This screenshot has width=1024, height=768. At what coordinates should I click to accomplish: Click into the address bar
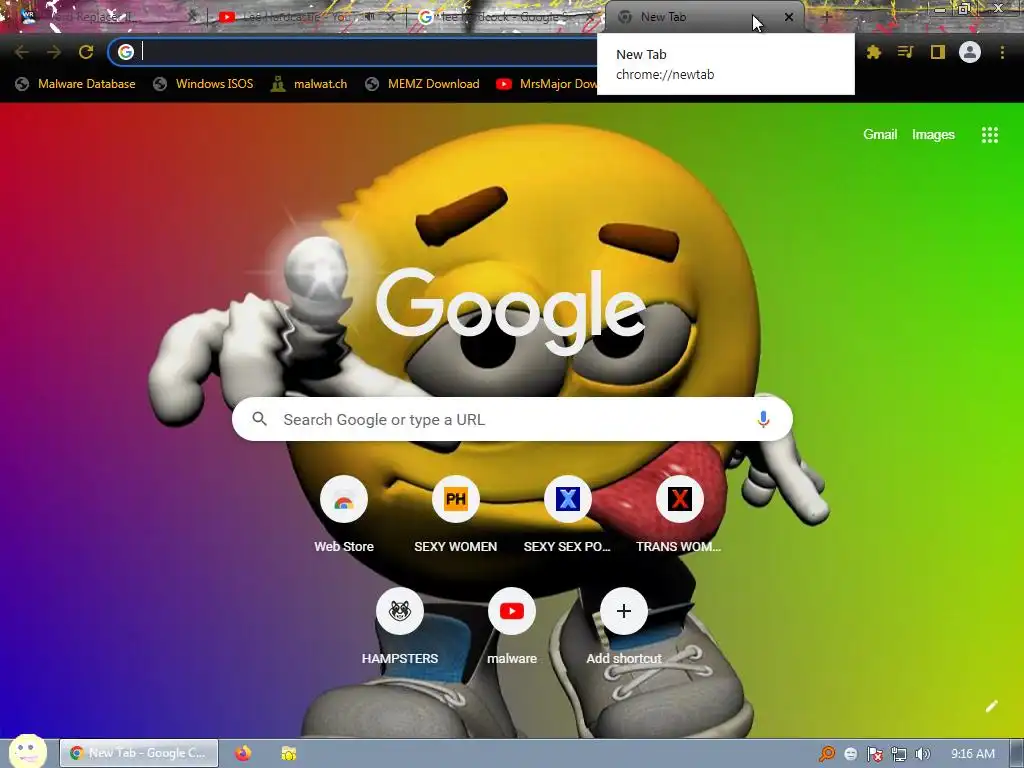[x=366, y=52]
